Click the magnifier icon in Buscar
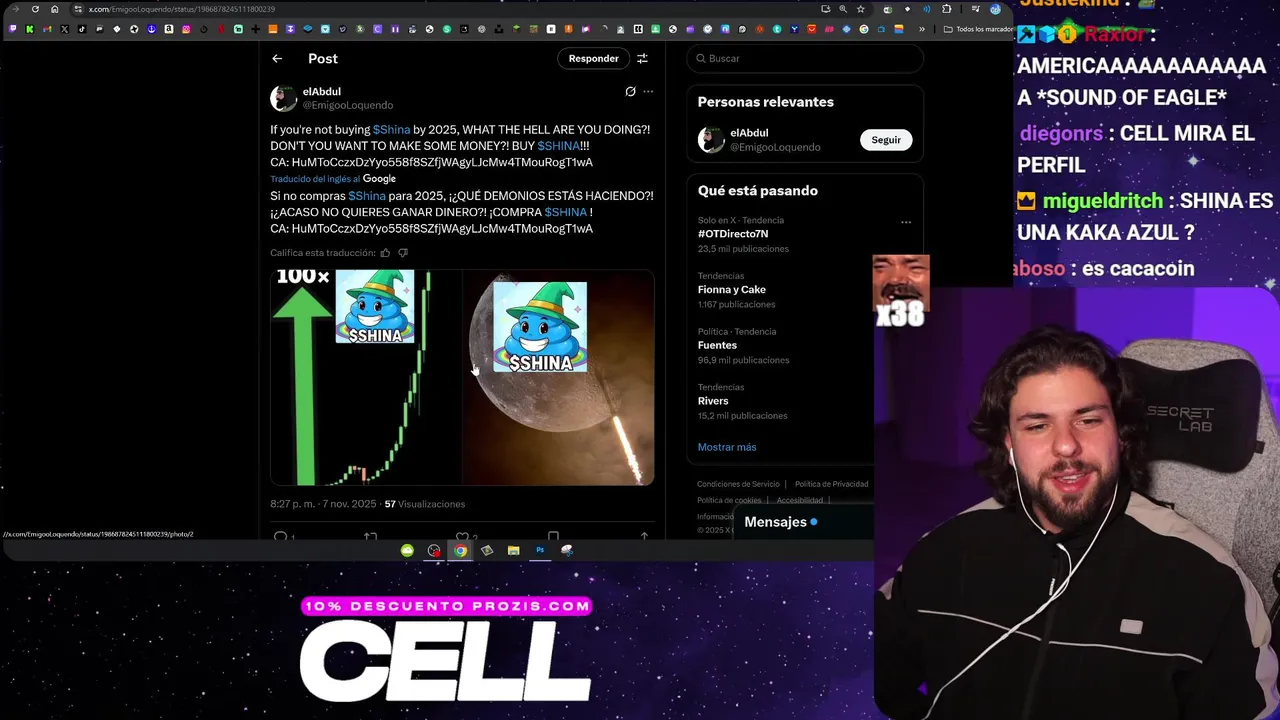This screenshot has width=1280, height=720. (x=700, y=58)
